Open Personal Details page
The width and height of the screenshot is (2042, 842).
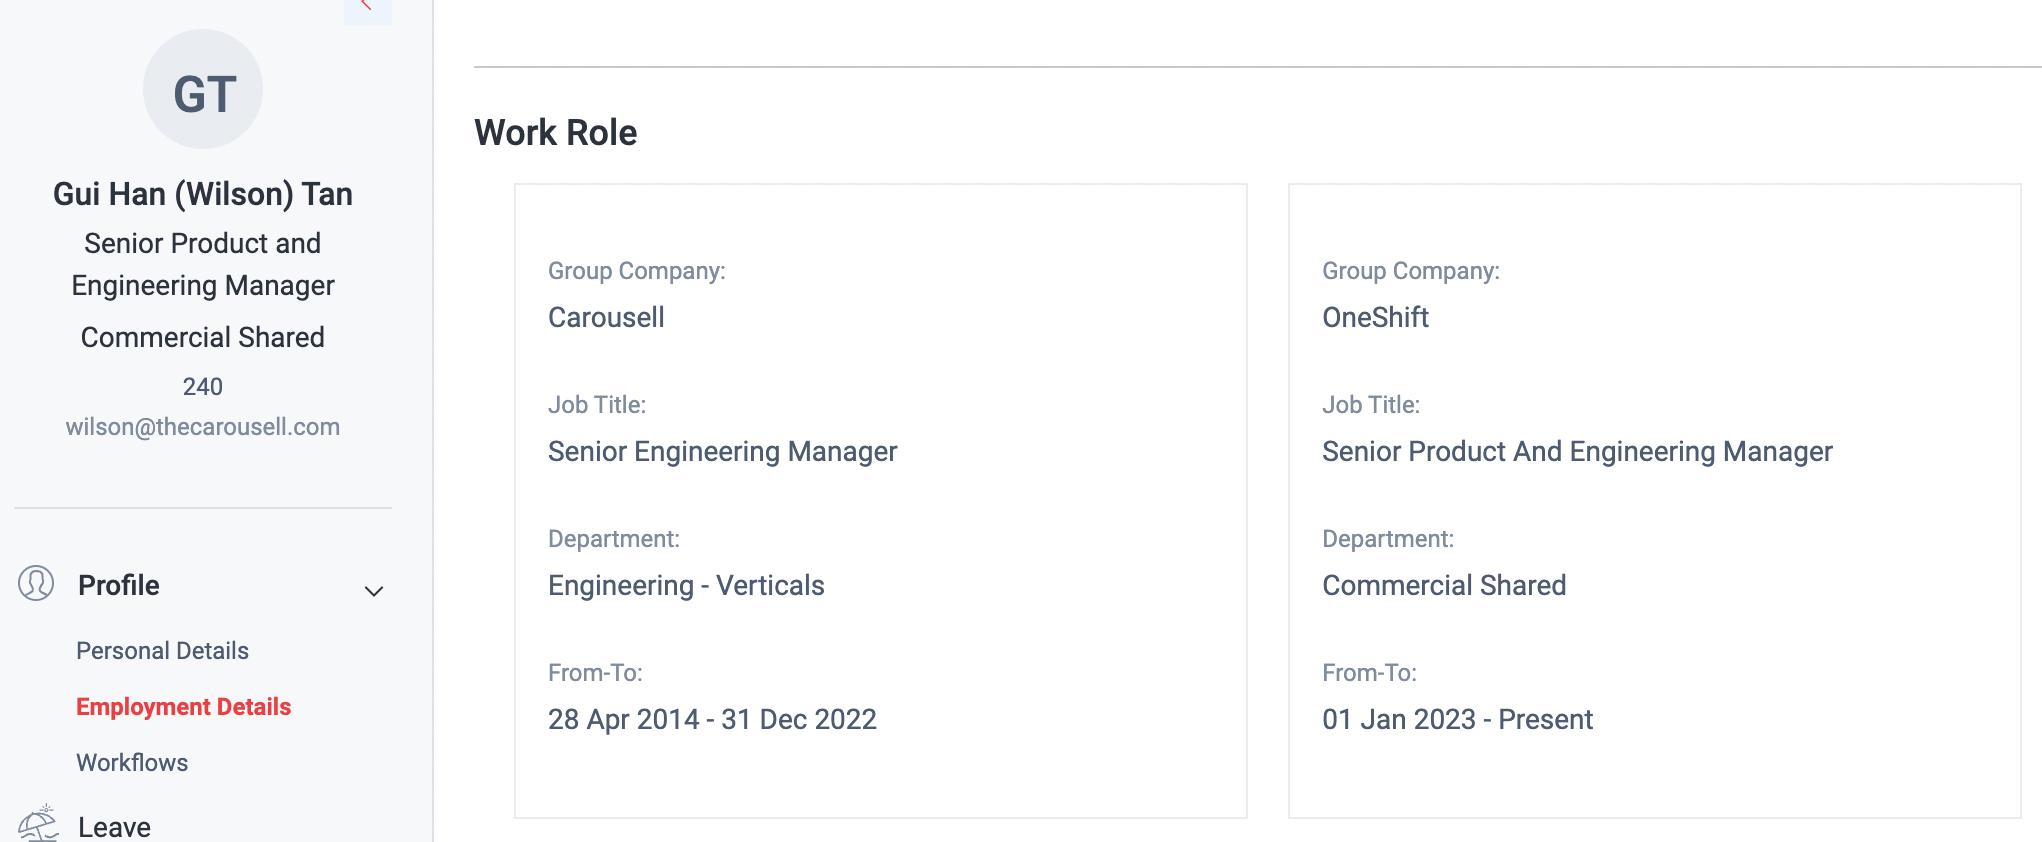(162, 651)
